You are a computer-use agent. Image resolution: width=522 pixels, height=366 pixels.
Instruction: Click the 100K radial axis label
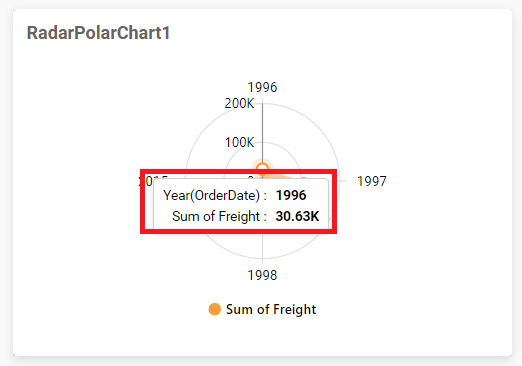click(239, 142)
